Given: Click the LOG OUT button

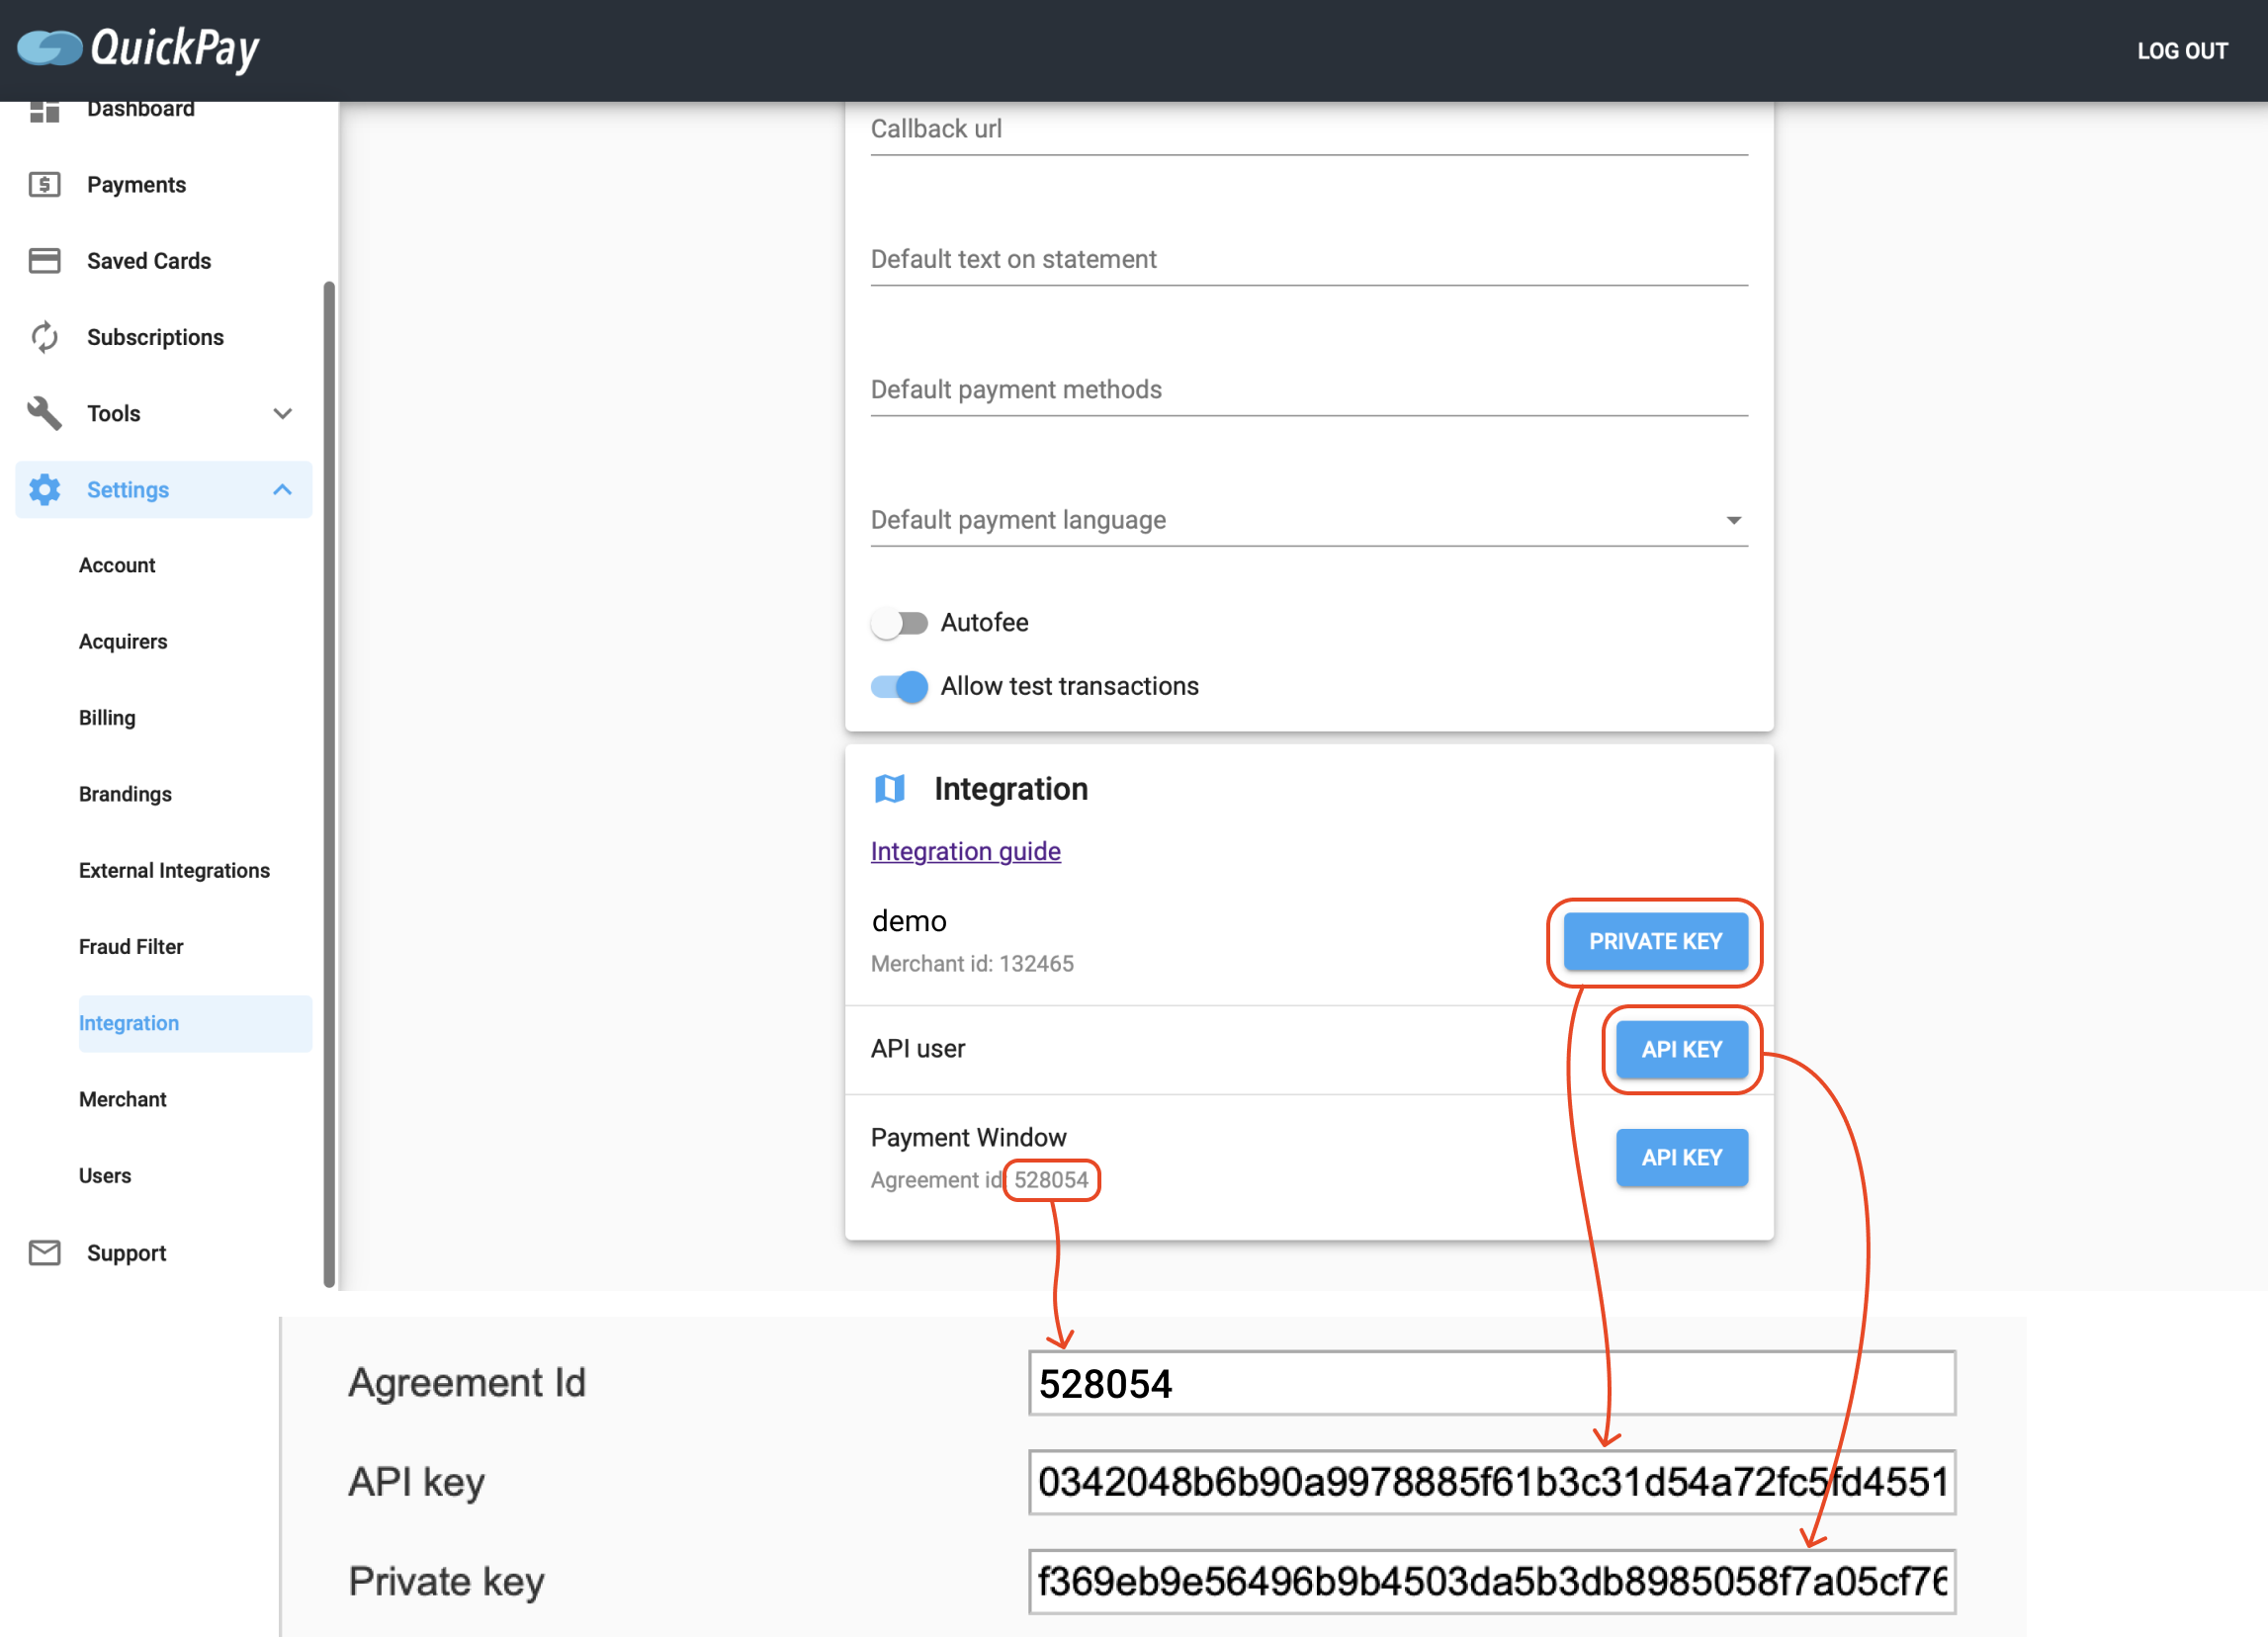Looking at the screenshot, I should (2182, 51).
